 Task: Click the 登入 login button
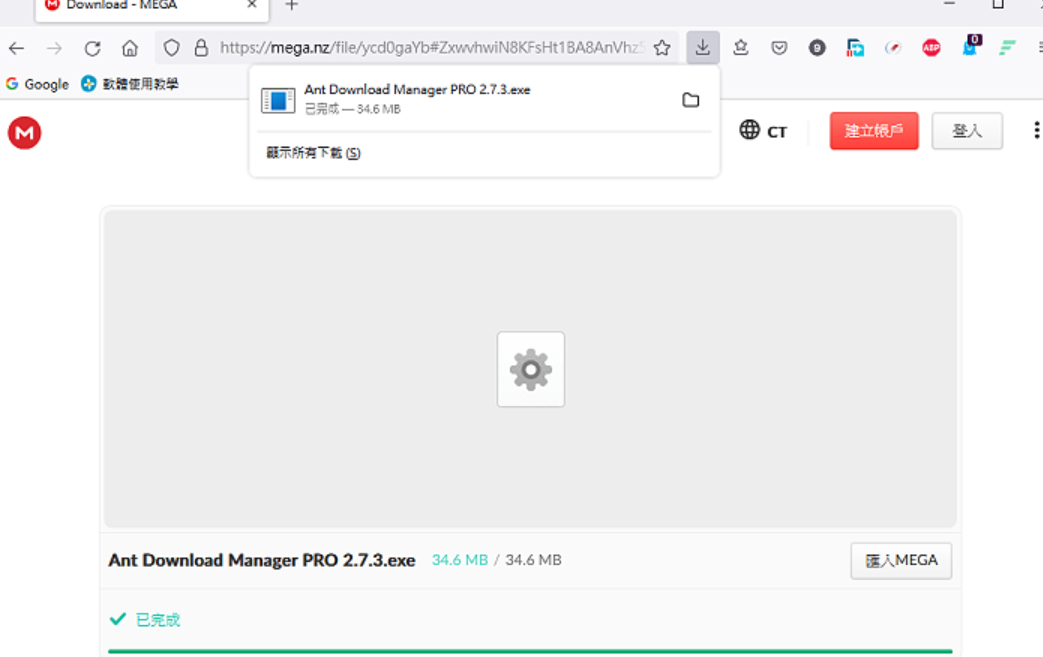(967, 130)
